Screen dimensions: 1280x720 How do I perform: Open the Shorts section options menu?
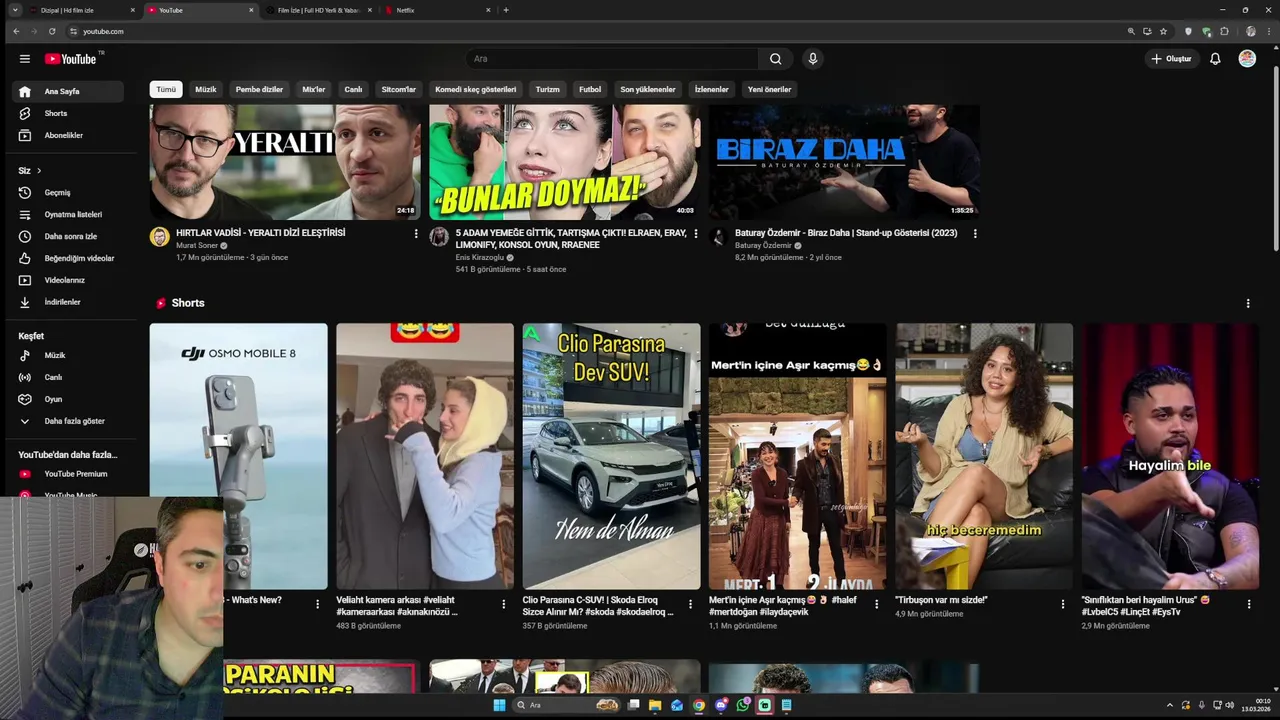point(1247,303)
